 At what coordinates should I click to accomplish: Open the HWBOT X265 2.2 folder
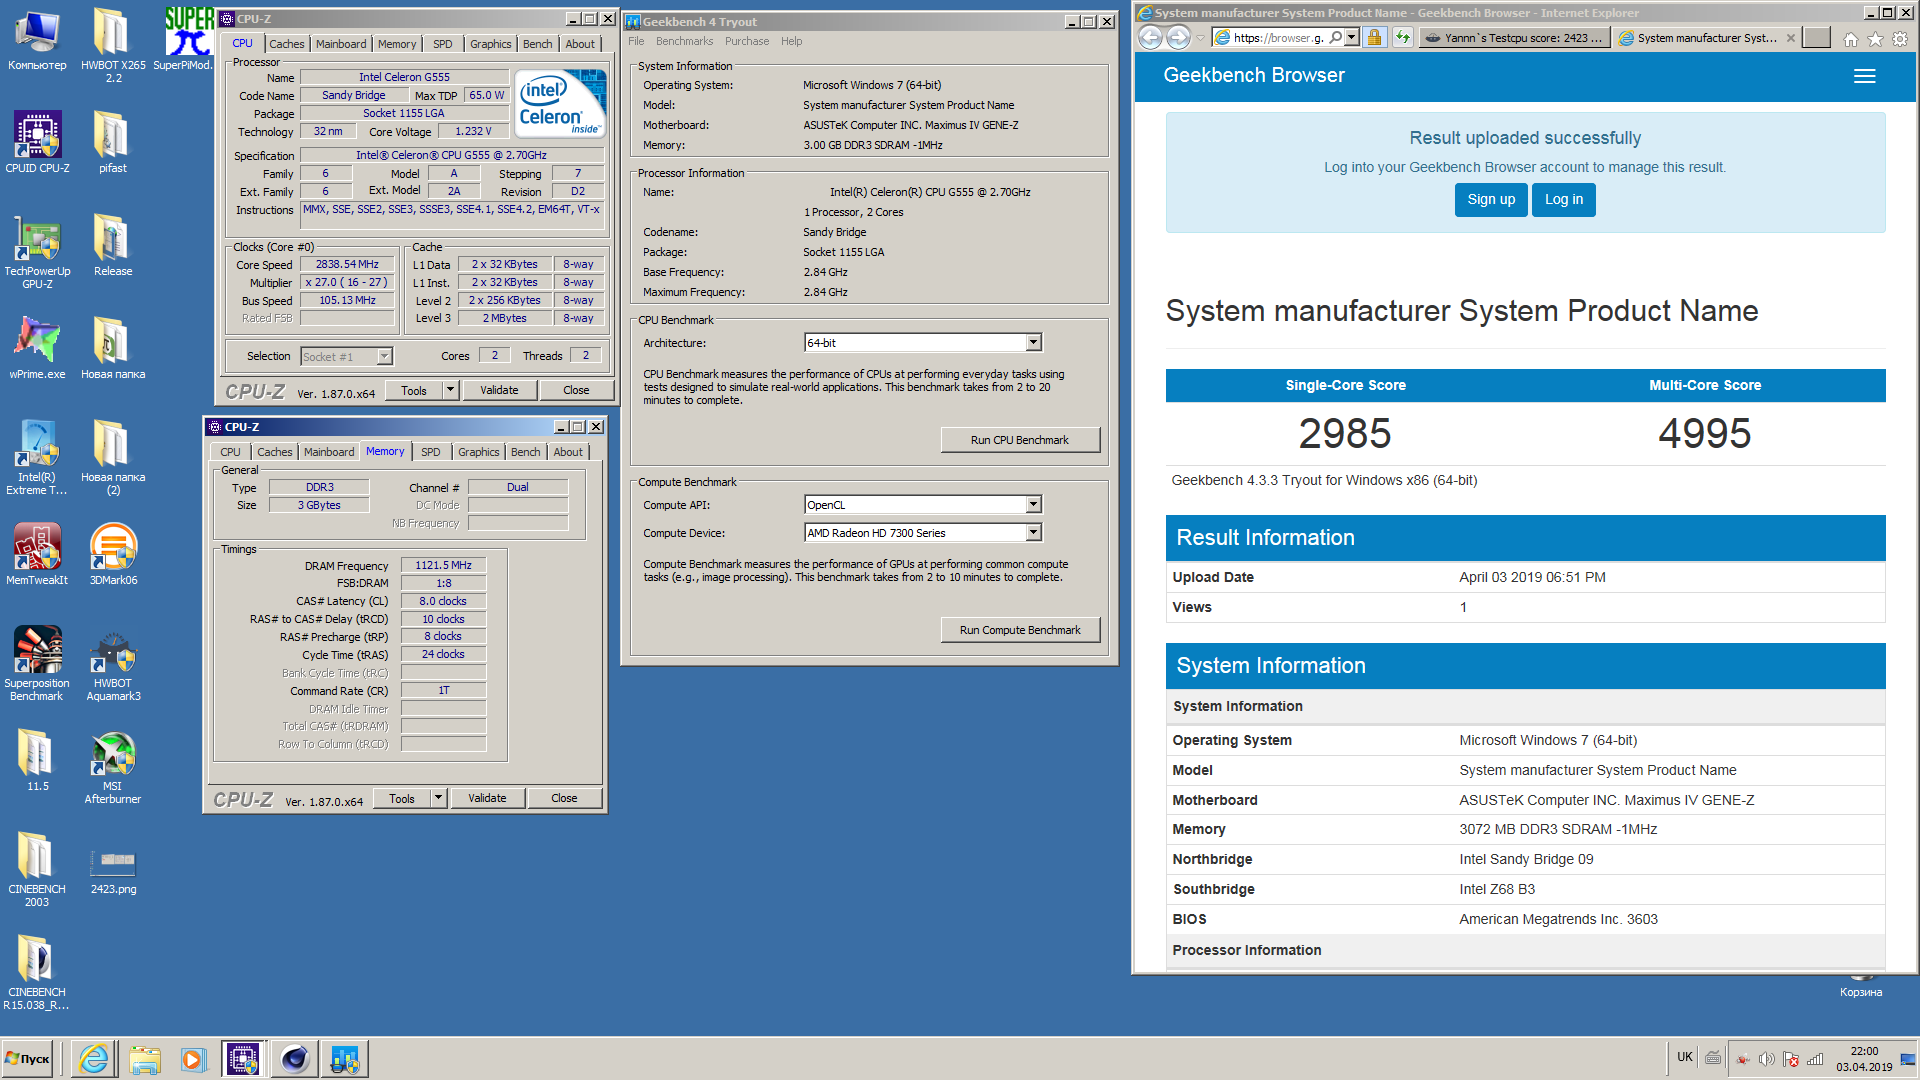pyautogui.click(x=113, y=45)
